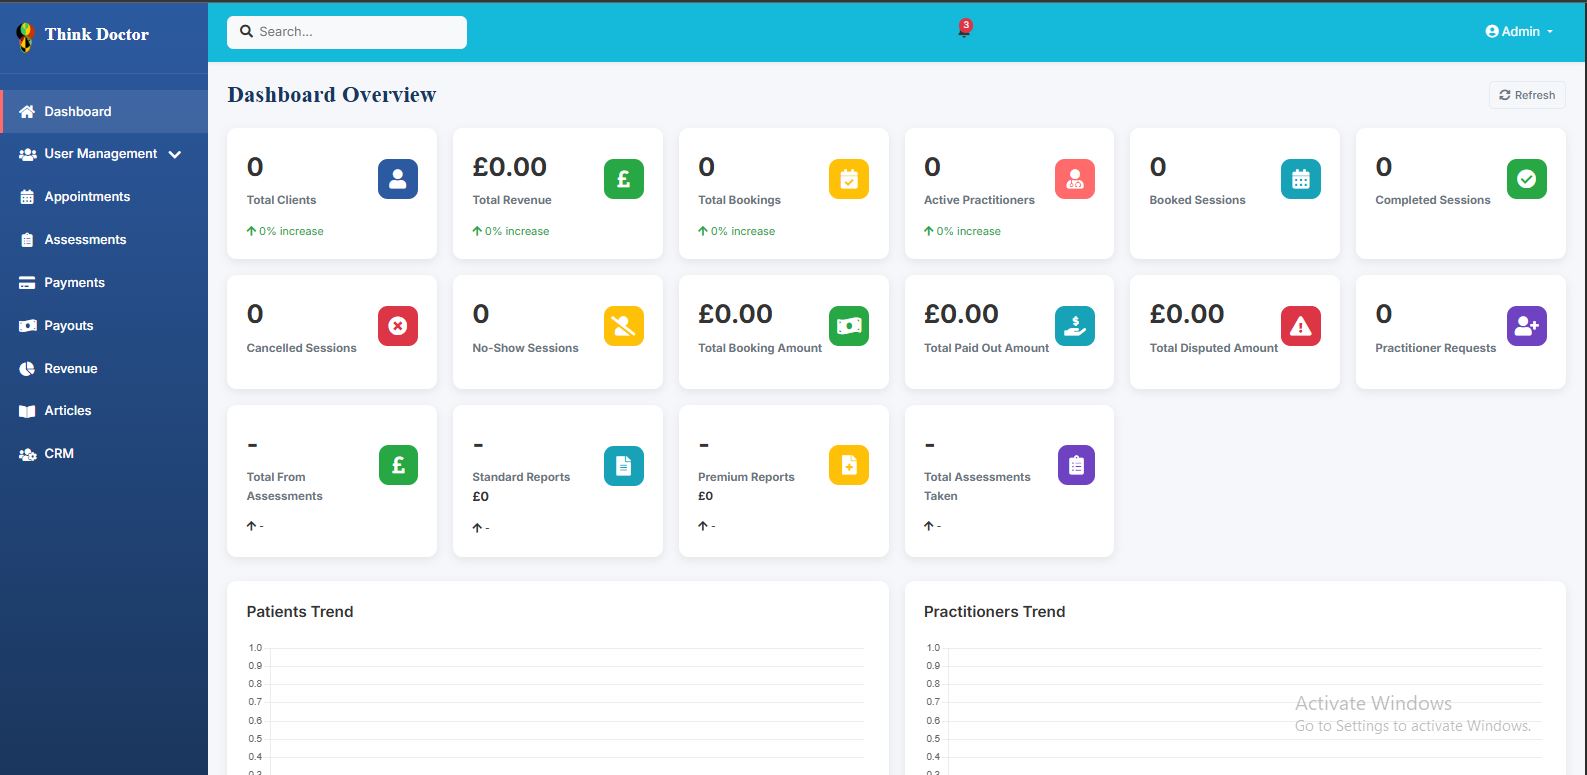This screenshot has height=775, width=1587.
Task: Click the Total Bookings label
Action: (739, 200)
